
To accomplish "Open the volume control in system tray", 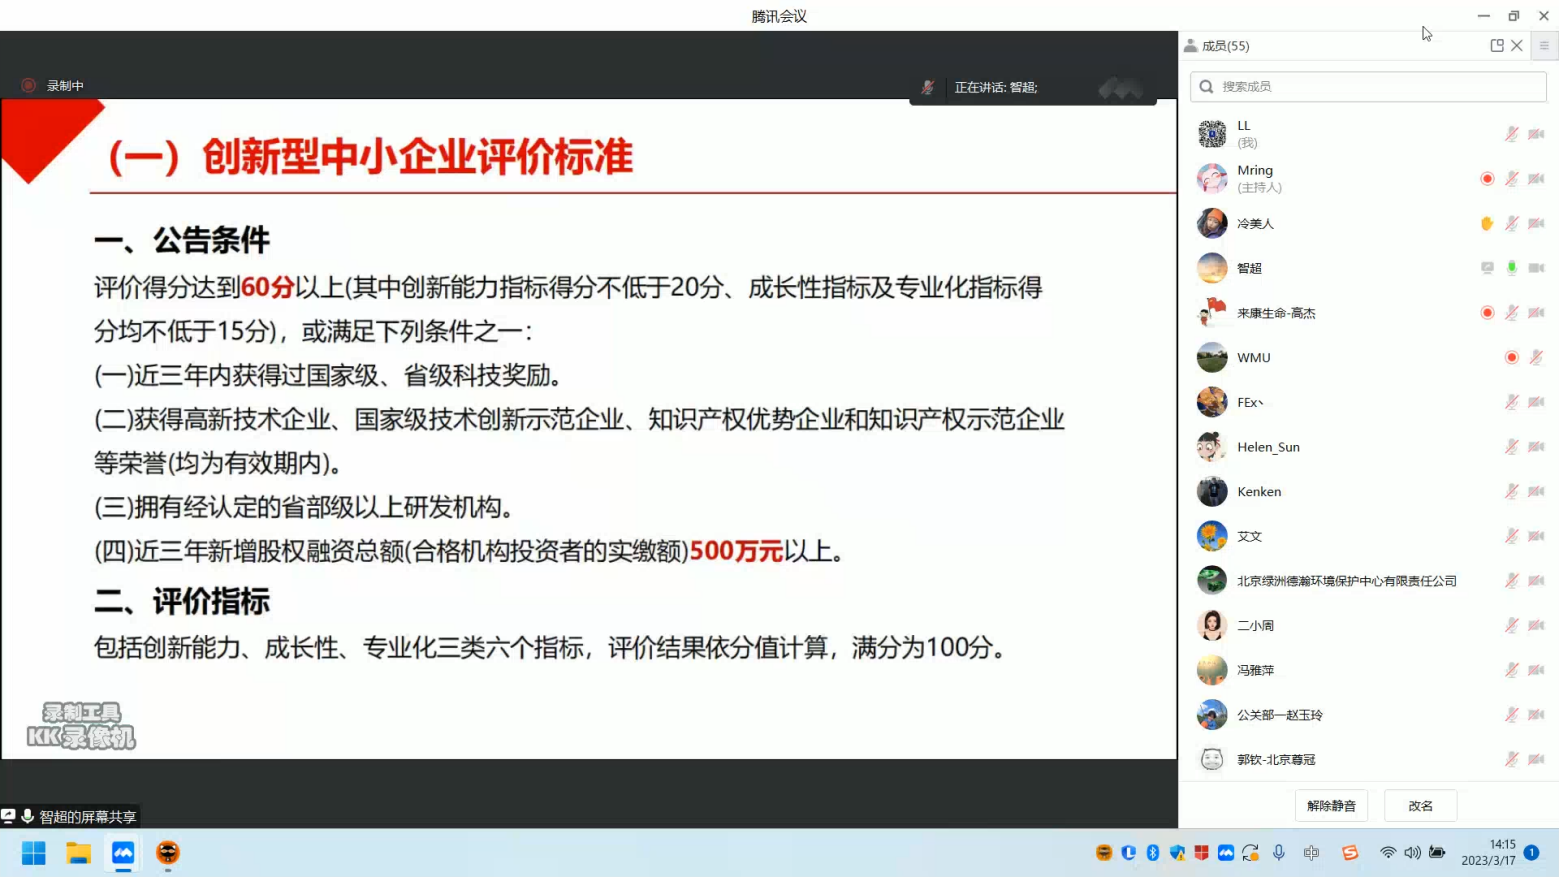I will (1412, 853).
